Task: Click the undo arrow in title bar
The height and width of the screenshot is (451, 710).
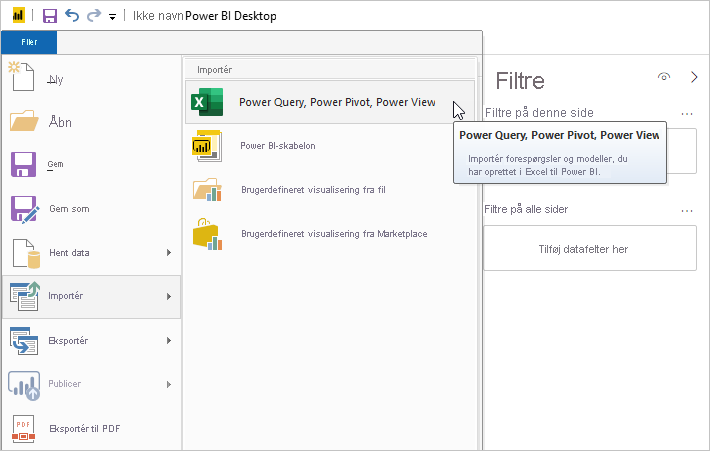Action: (x=71, y=16)
